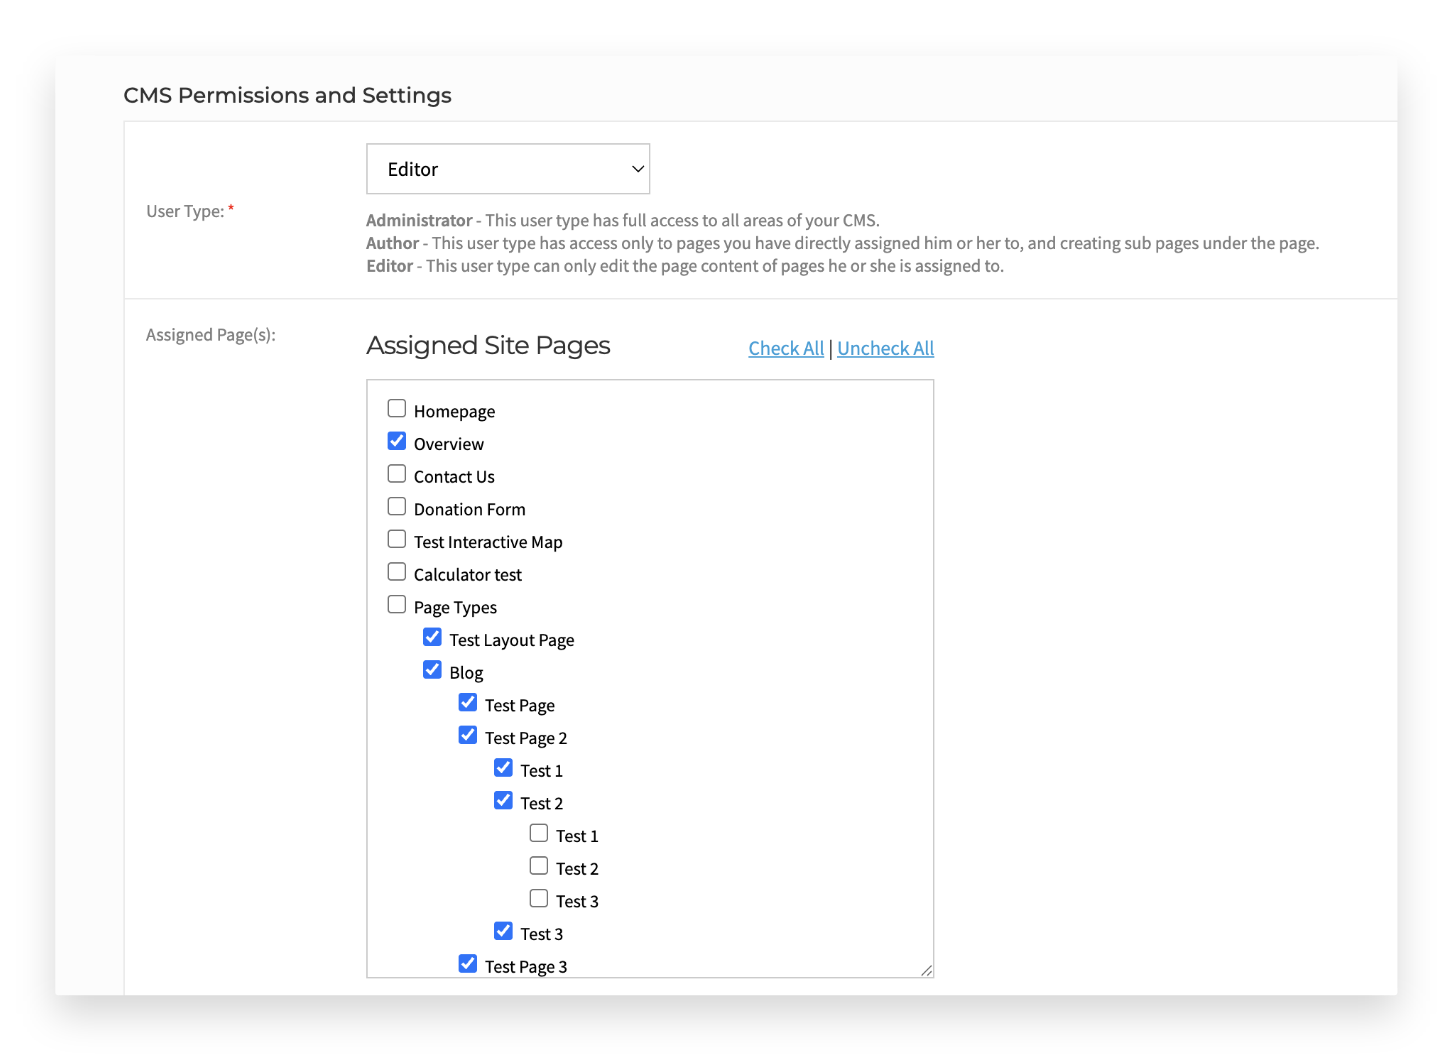
Task: Uncheck Test Page 3
Action: coord(467,962)
